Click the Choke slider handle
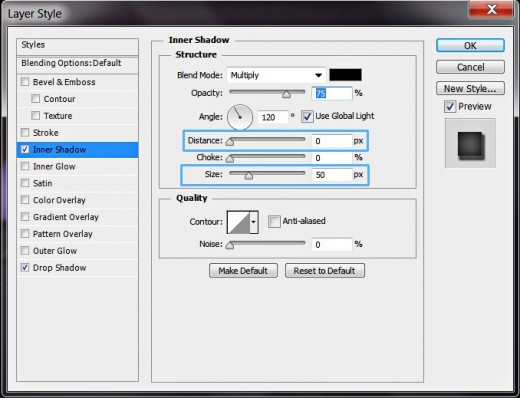The image size is (520, 398). pos(229,159)
